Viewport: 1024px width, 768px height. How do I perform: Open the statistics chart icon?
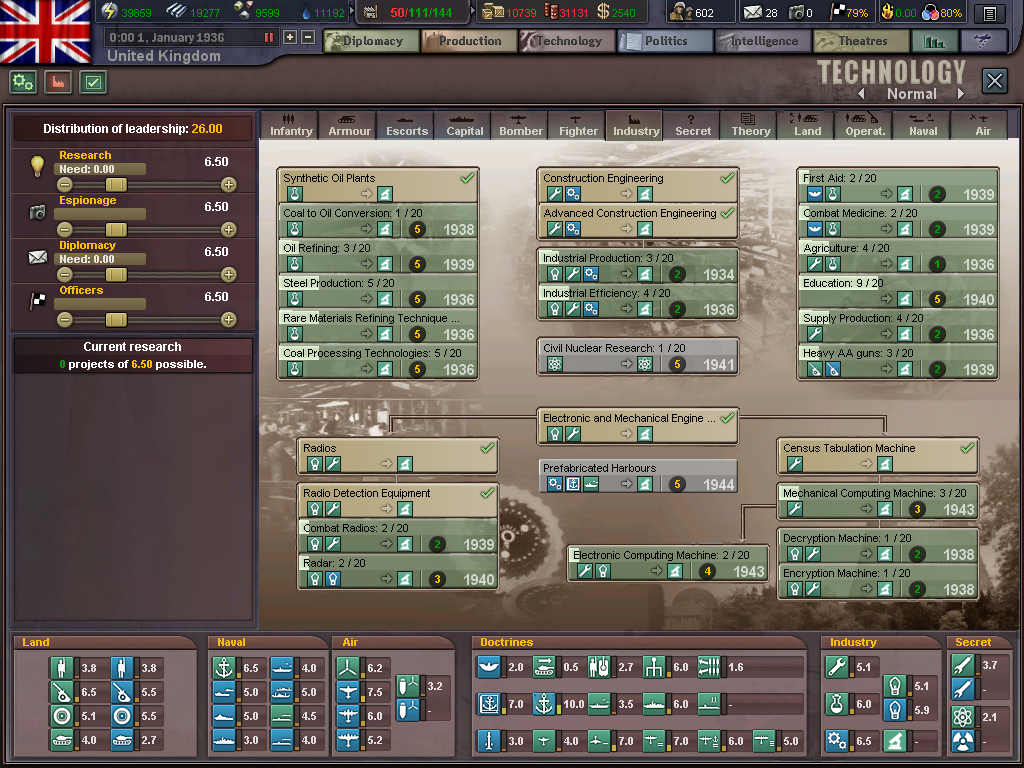935,41
